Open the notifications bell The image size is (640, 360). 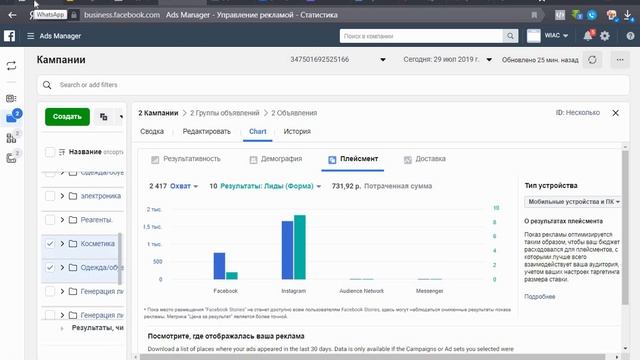[x=588, y=36]
